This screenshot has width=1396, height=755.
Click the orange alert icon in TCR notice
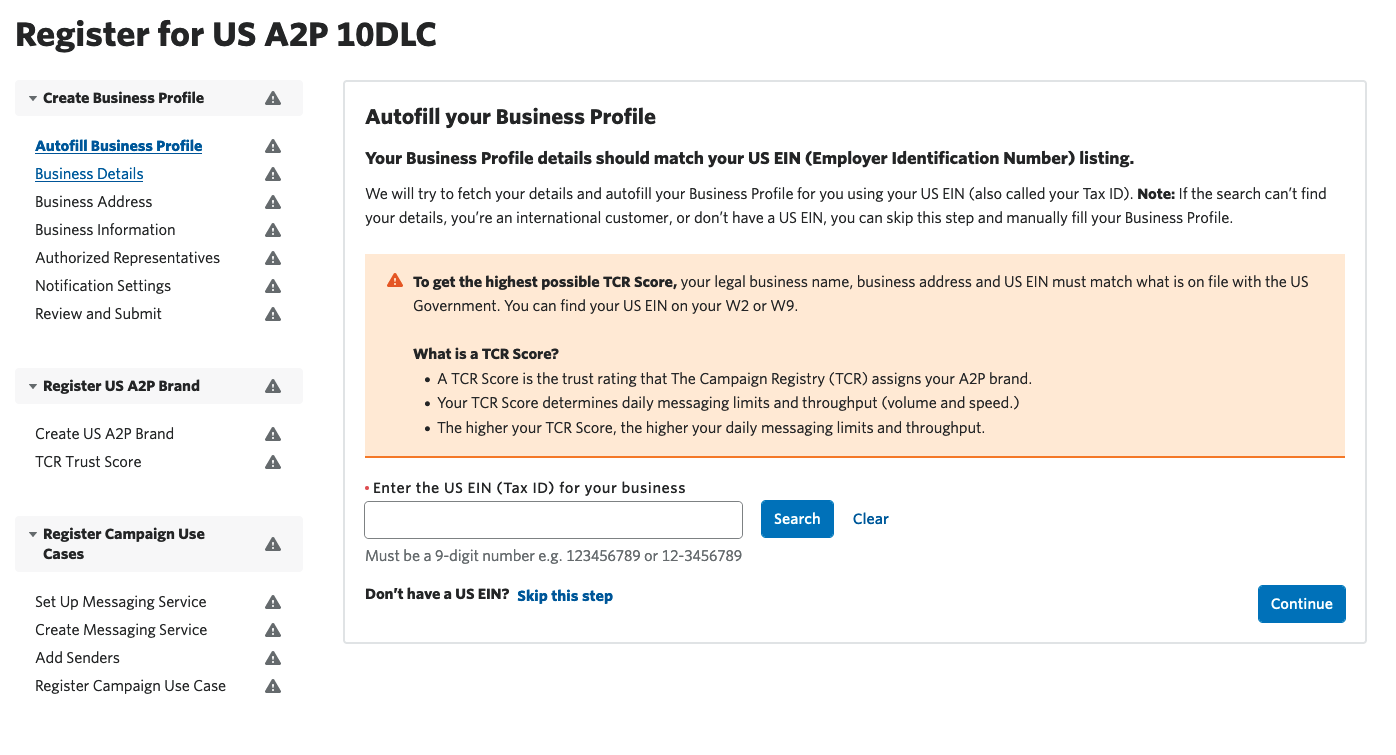coord(395,281)
